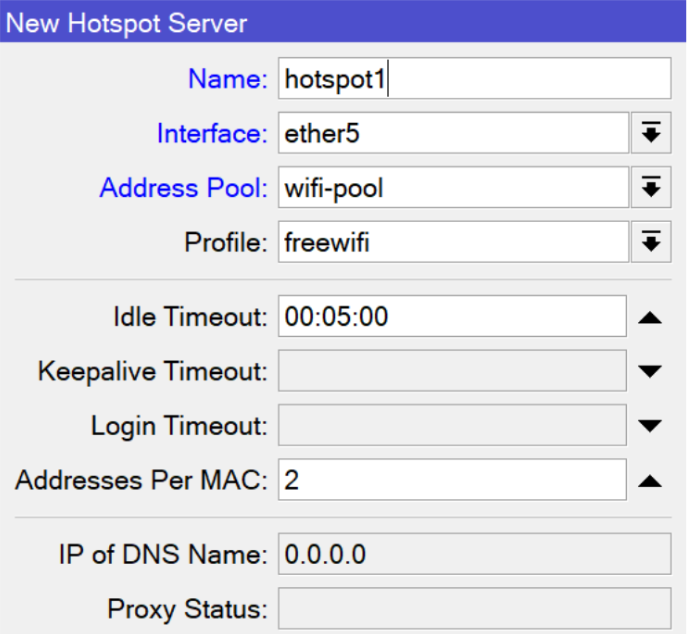The height and width of the screenshot is (634, 688).
Task: Click the Profile label
Action: [x=226, y=242]
